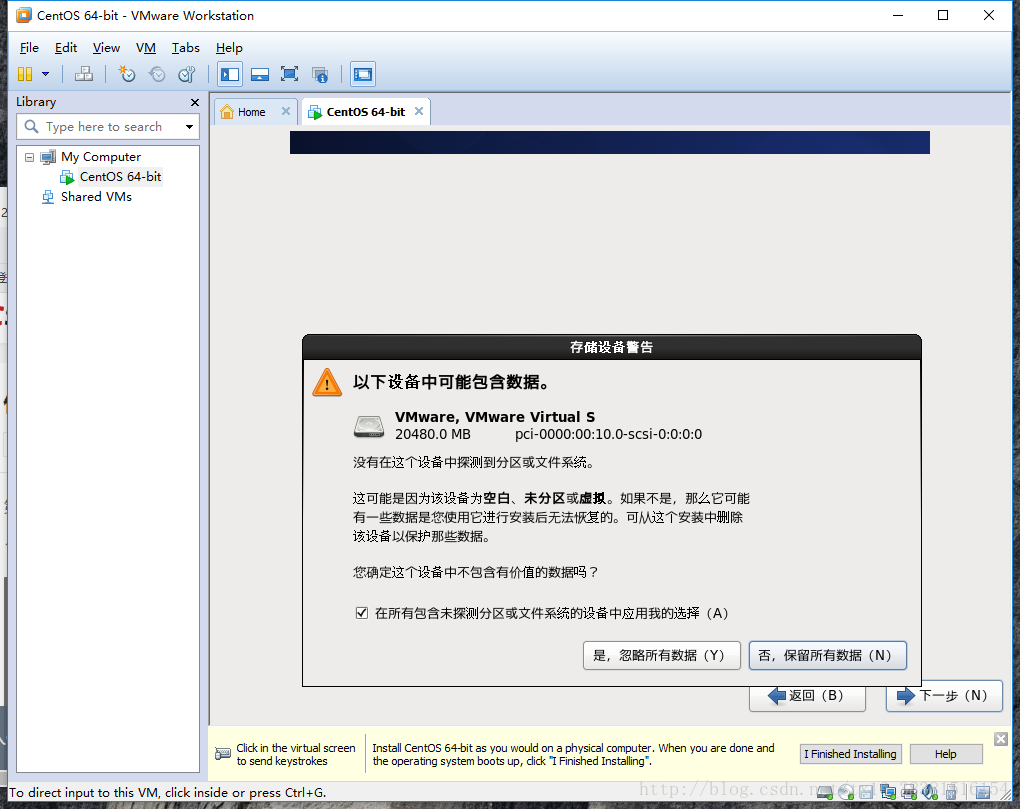
Task: Close the Library panel
Action: [195, 102]
